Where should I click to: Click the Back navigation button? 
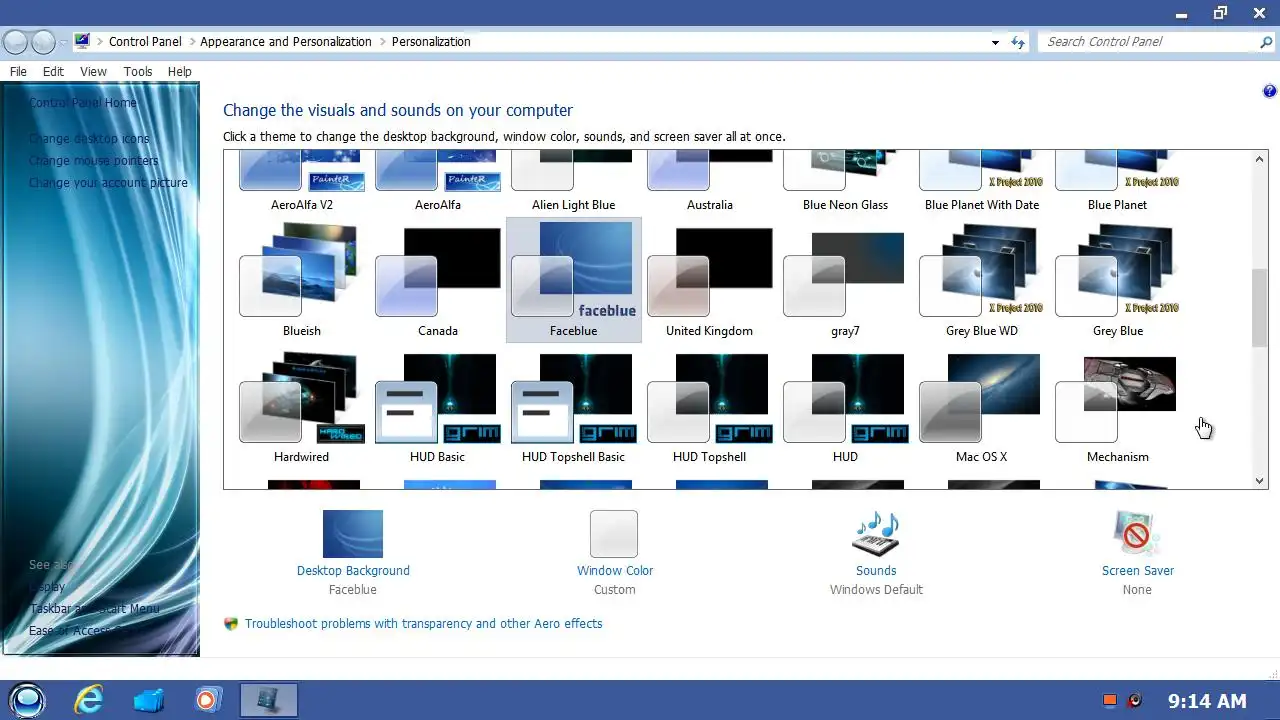point(15,42)
